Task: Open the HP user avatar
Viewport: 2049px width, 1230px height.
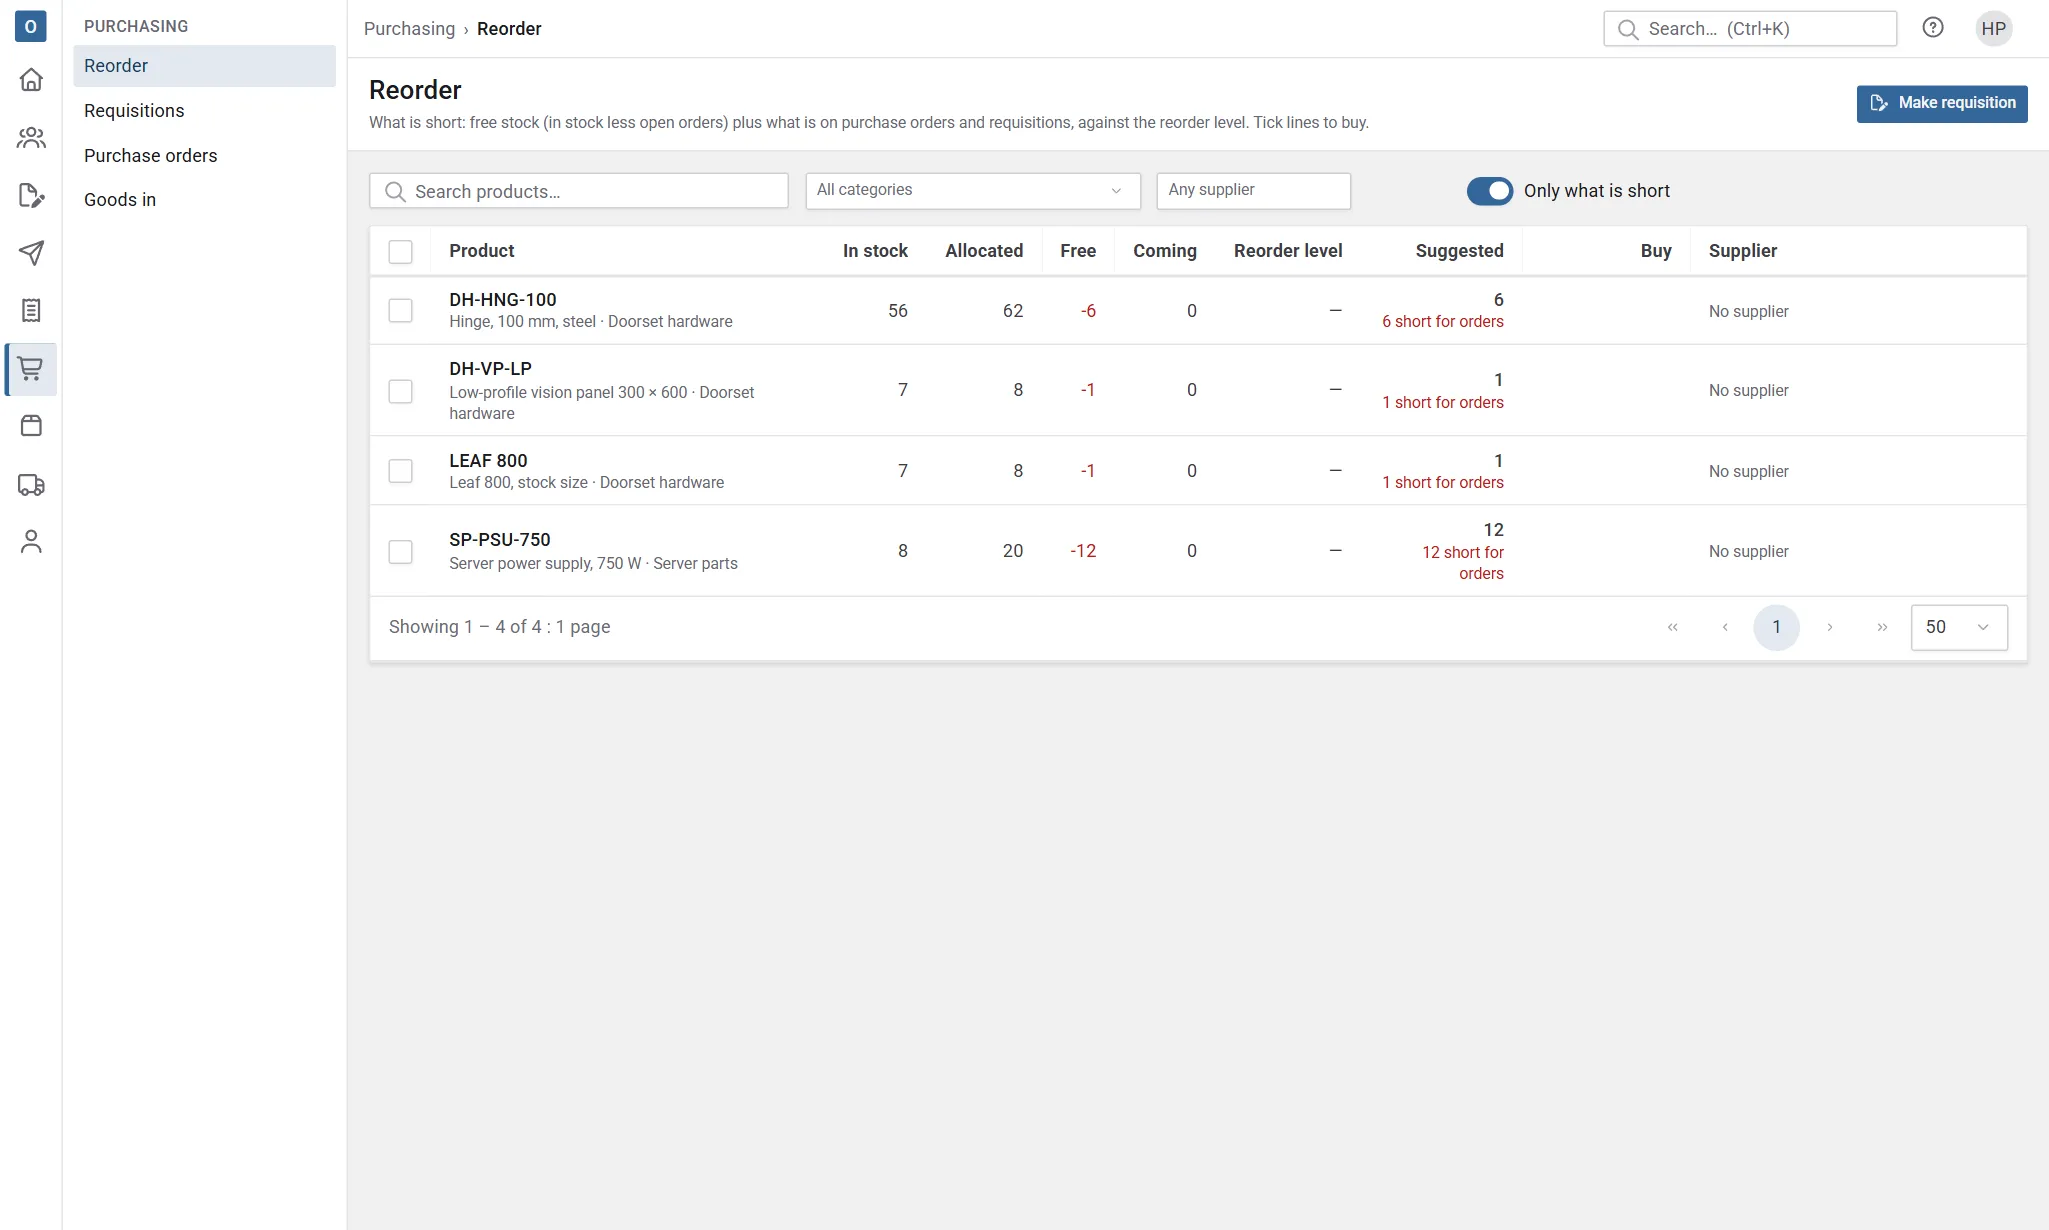Action: 1994,28
